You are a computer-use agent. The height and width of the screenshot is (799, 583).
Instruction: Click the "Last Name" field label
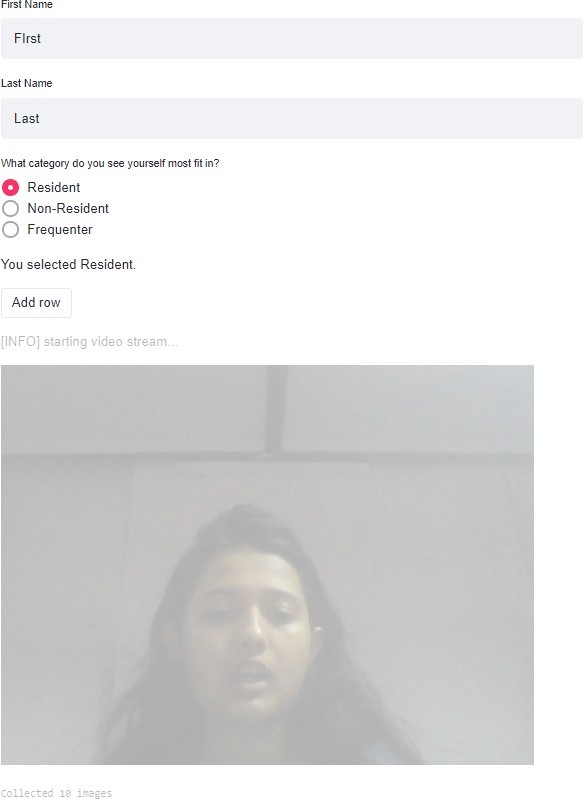coord(26,83)
